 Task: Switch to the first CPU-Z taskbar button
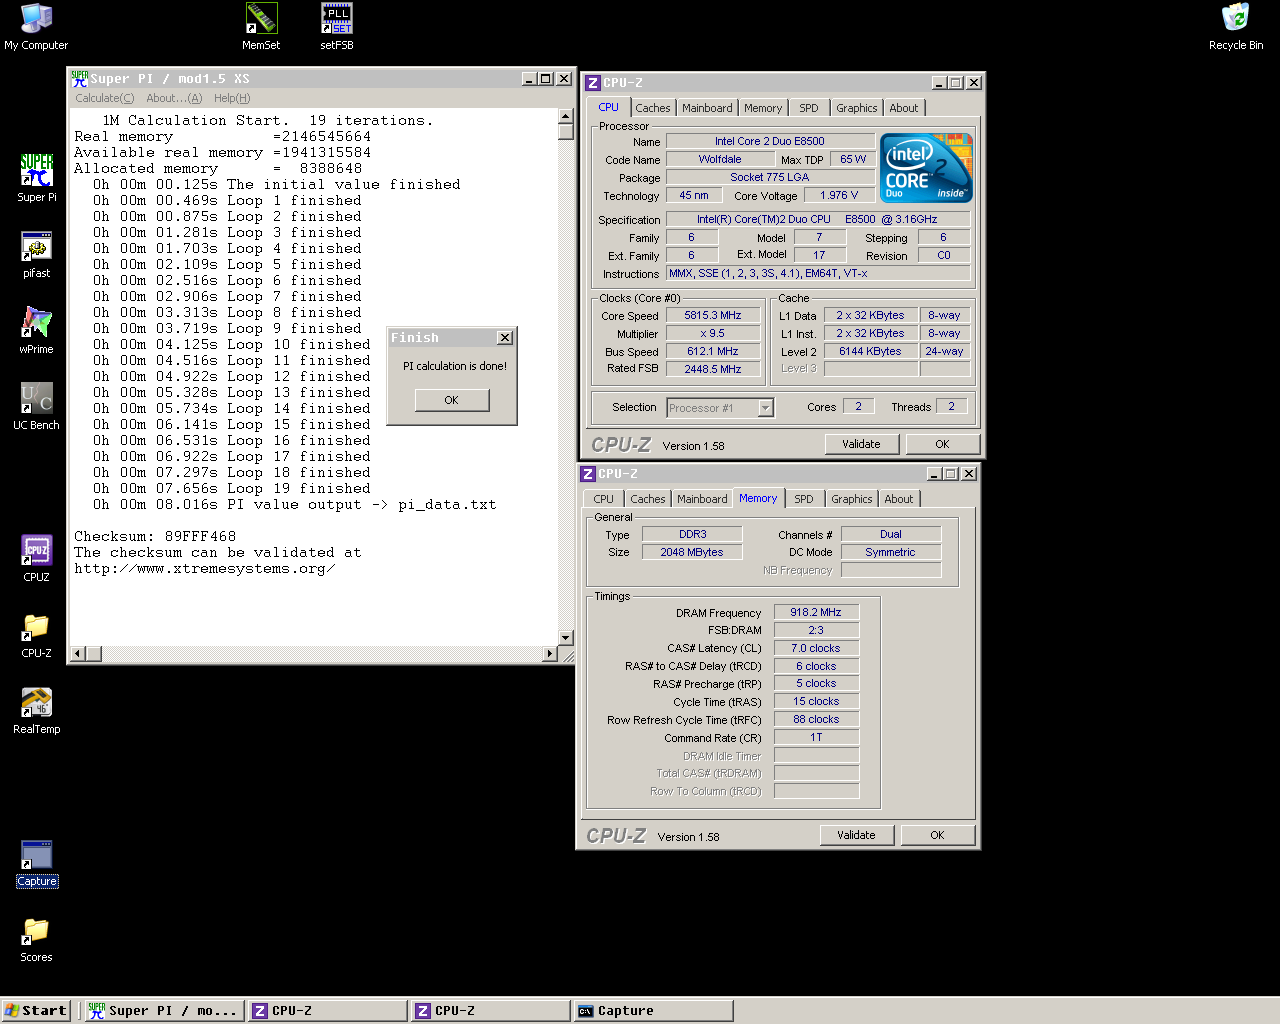[327, 1011]
